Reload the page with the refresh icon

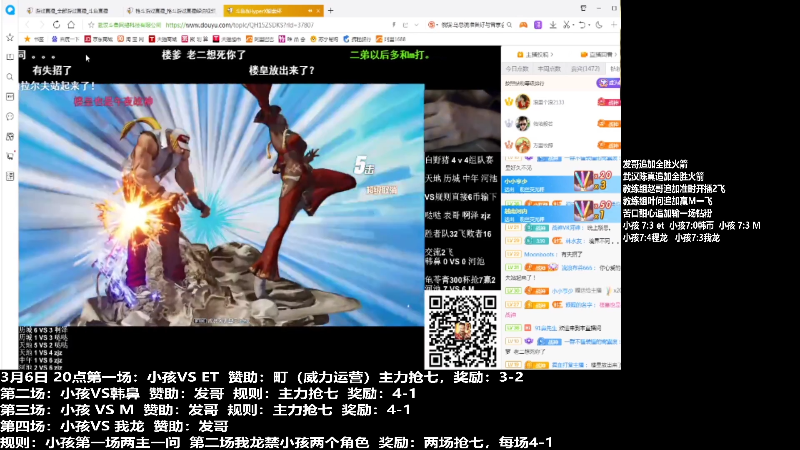click(56, 24)
